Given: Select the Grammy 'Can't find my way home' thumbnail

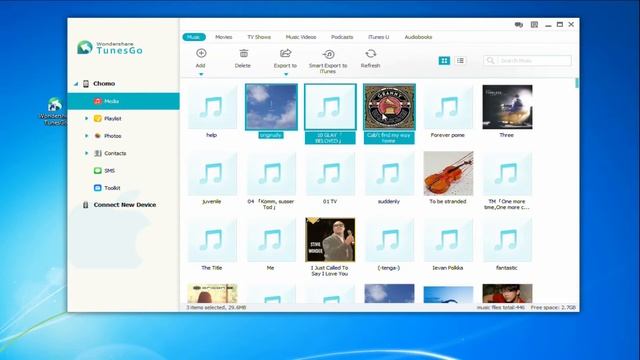Looking at the screenshot, I should 389,107.
